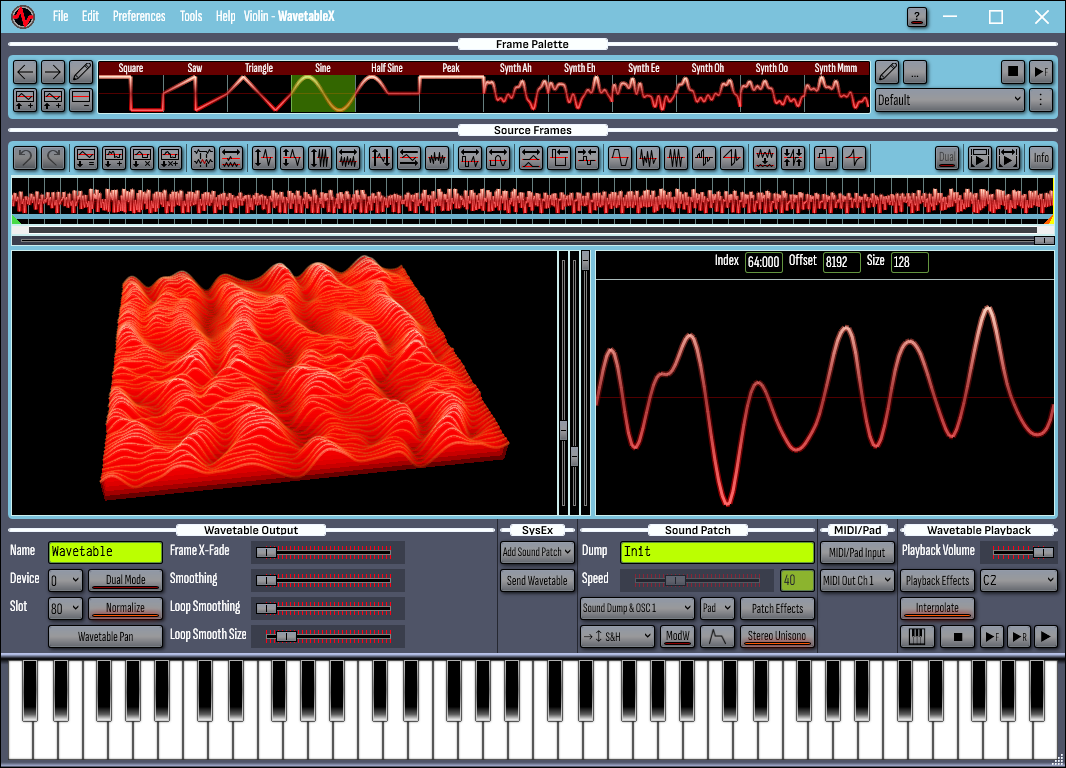The height and width of the screenshot is (768, 1066).
Task: Open the Slot dropdown showing 80
Action: tap(65, 608)
